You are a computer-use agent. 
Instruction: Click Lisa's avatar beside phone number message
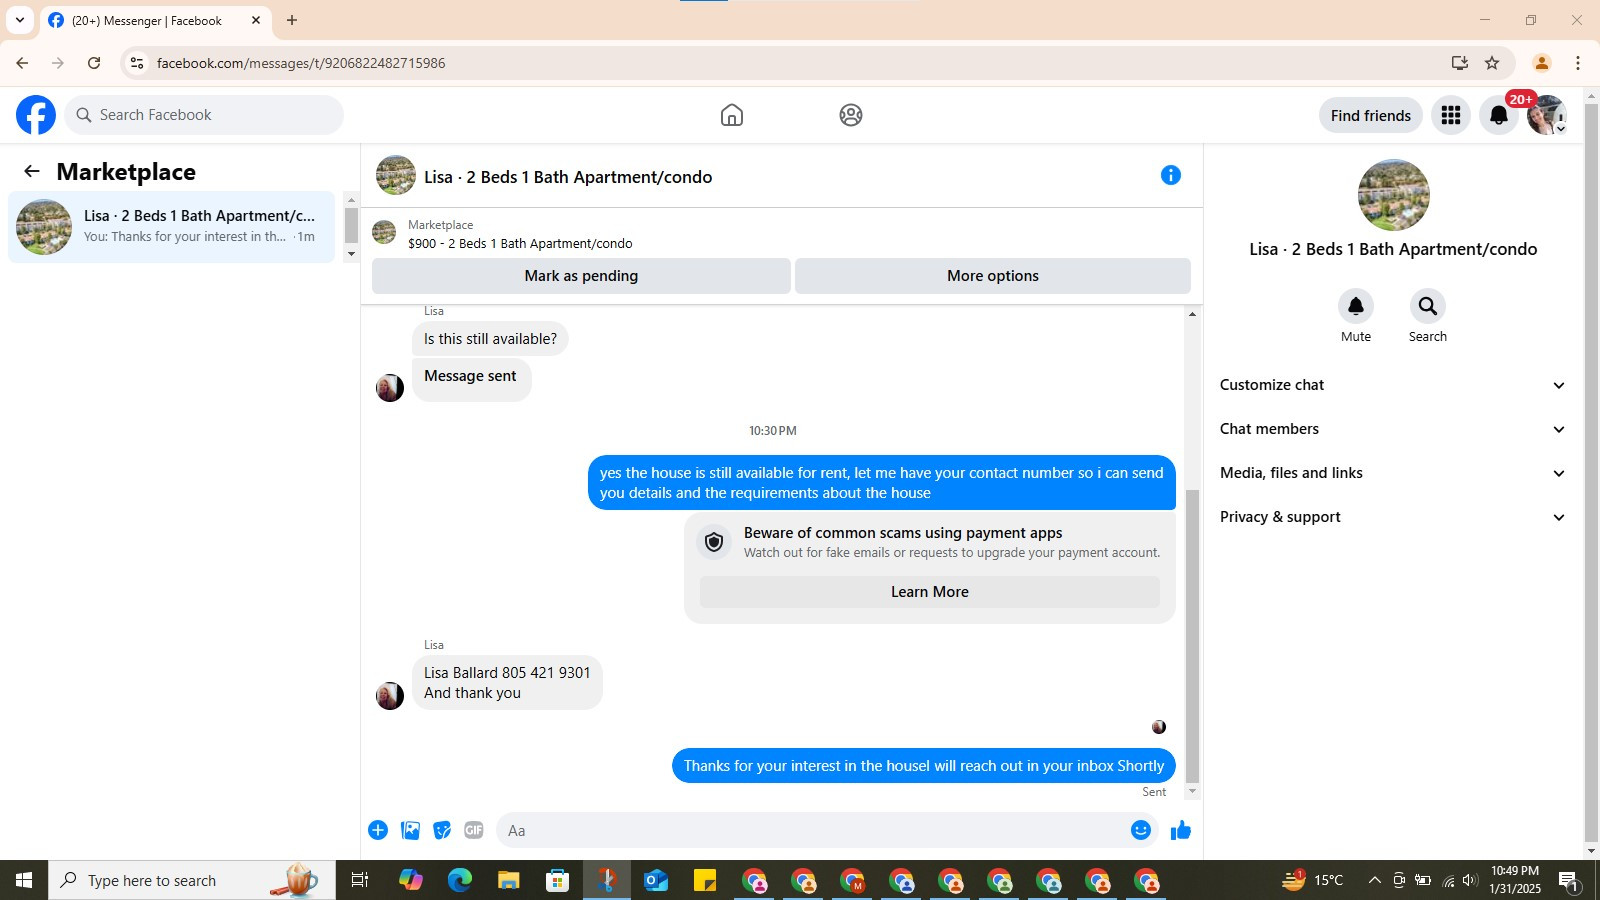click(x=390, y=695)
